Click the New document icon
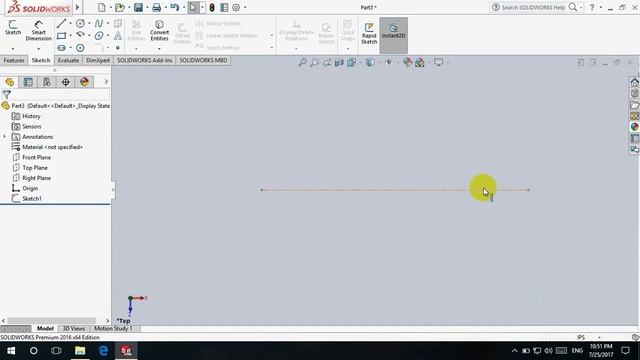The image size is (640, 360). coord(102,7)
